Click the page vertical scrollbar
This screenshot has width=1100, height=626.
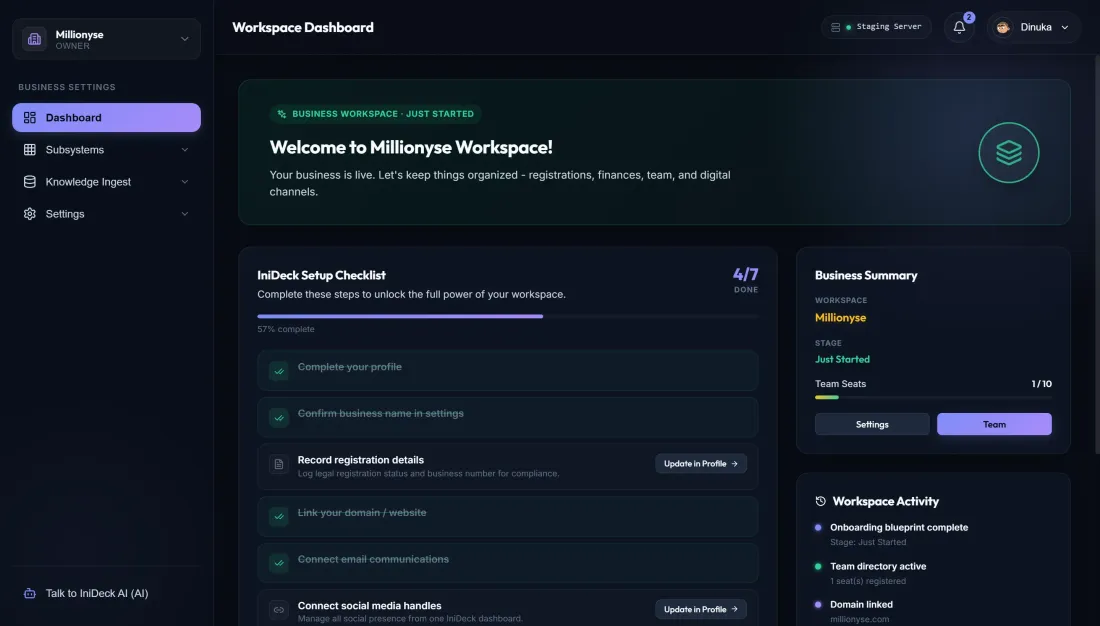point(1096,255)
